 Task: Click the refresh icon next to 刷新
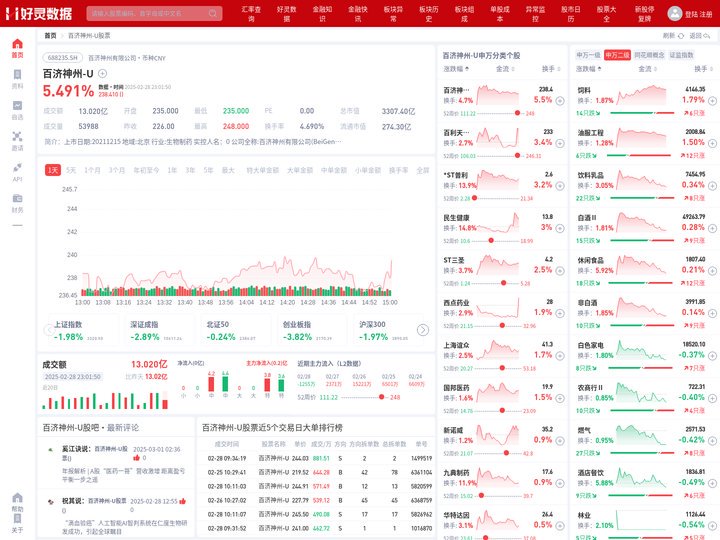click(x=681, y=36)
